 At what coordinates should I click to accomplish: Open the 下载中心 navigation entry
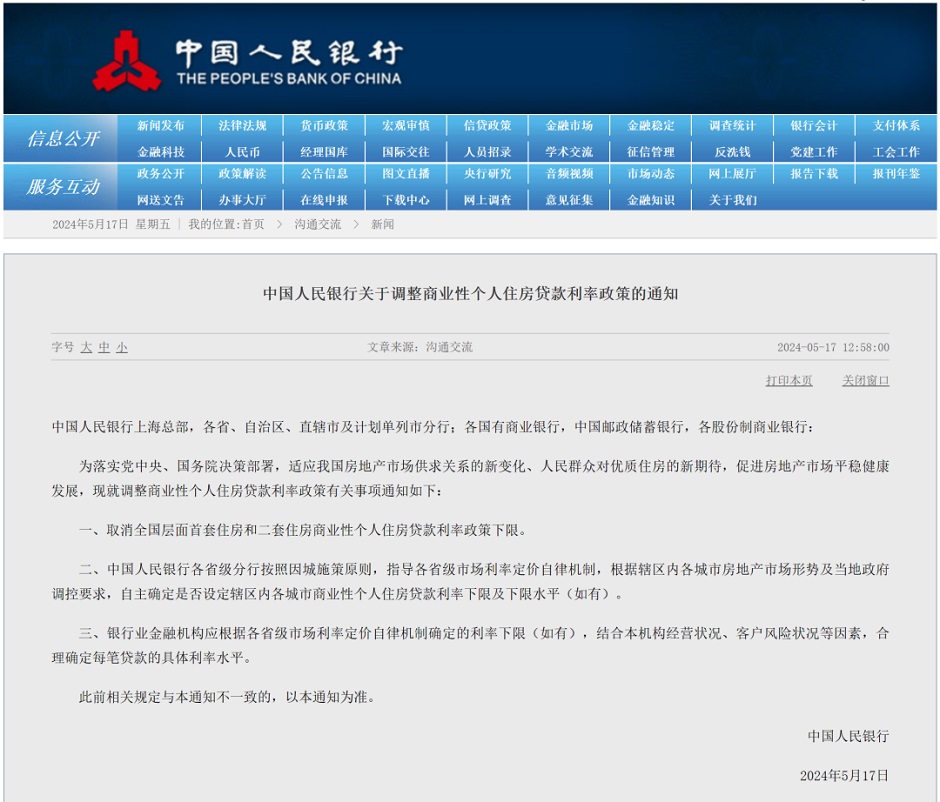406,198
